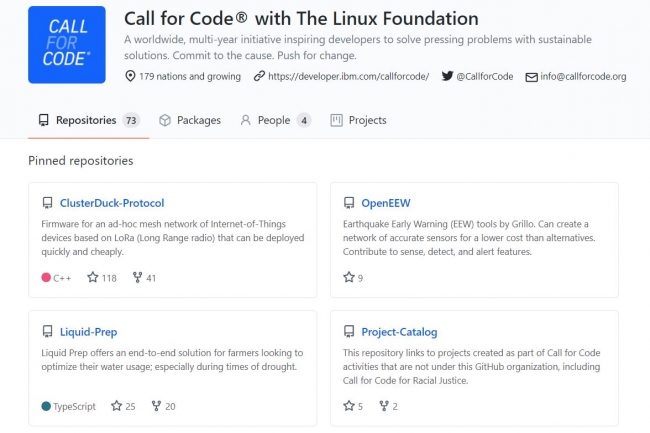Click the repository count badge 73
Image resolution: width=650 pixels, height=433 pixels.
click(x=131, y=121)
